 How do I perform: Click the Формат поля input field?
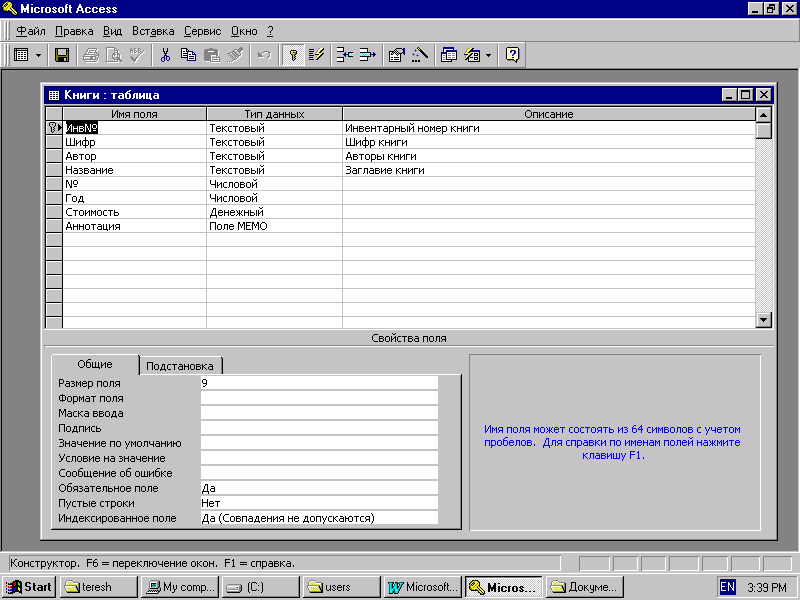(x=319, y=398)
